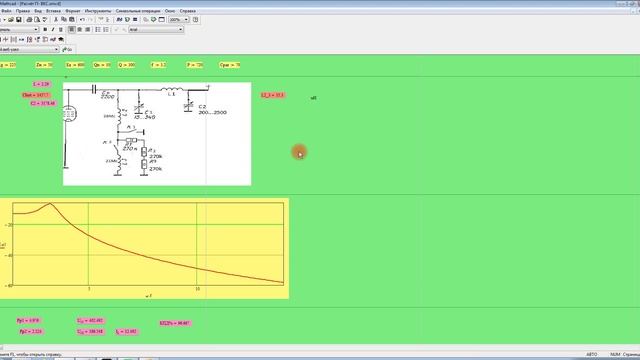Print the worksheet using the printer icon
640x360 pixels.
coord(29,20)
